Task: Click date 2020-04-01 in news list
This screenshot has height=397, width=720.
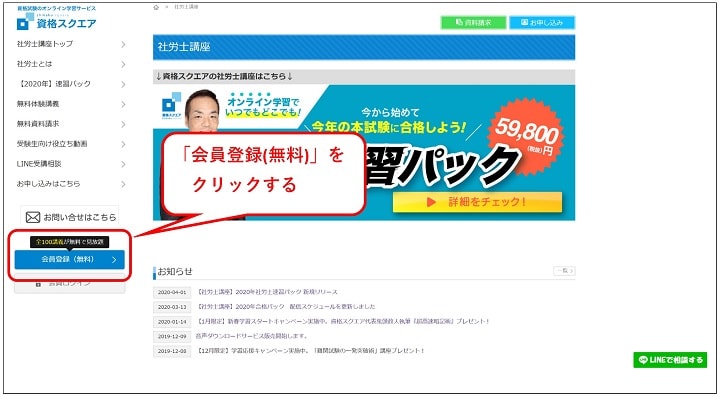Action: tap(172, 292)
